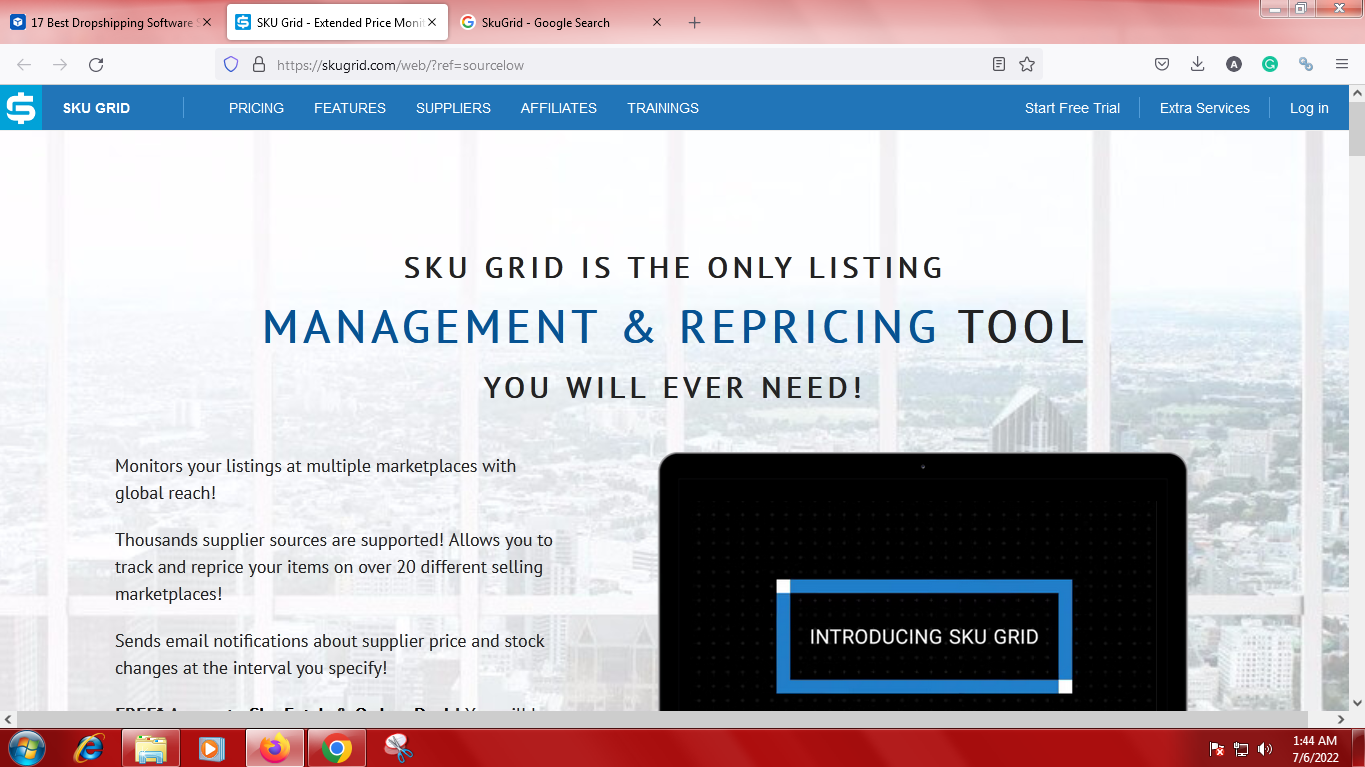Open the PRICING menu item
1365x767 pixels.
(256, 108)
